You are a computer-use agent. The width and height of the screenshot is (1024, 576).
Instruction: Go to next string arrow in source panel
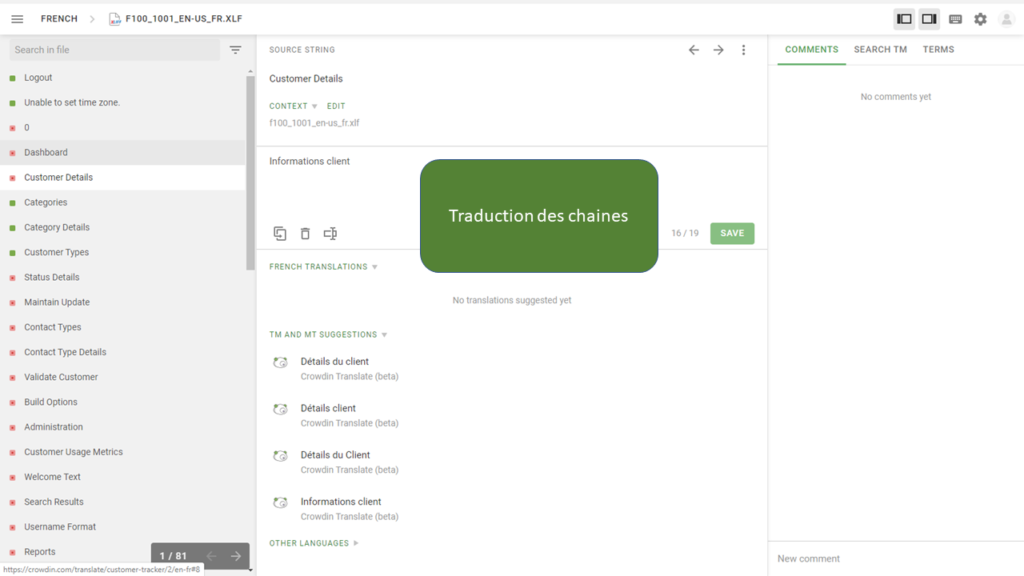pos(718,50)
